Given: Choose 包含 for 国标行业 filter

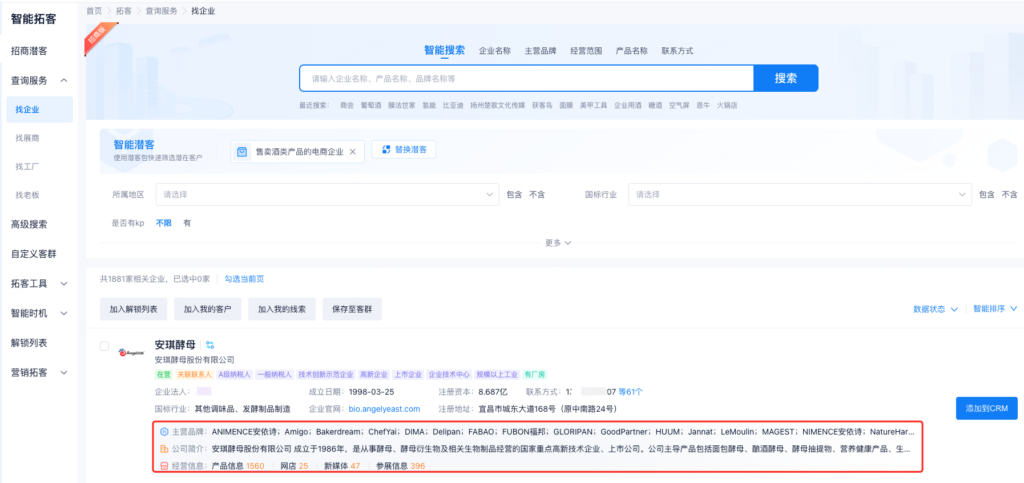Looking at the screenshot, I should tap(986, 194).
